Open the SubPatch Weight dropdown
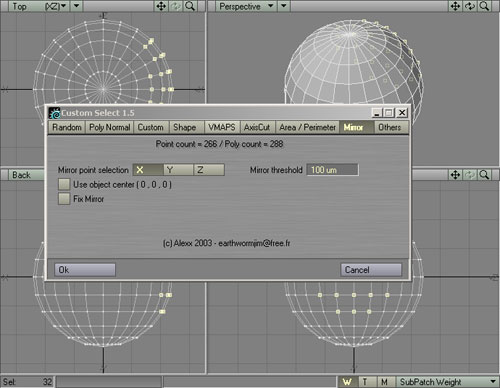The width and height of the screenshot is (500, 388). 447,382
